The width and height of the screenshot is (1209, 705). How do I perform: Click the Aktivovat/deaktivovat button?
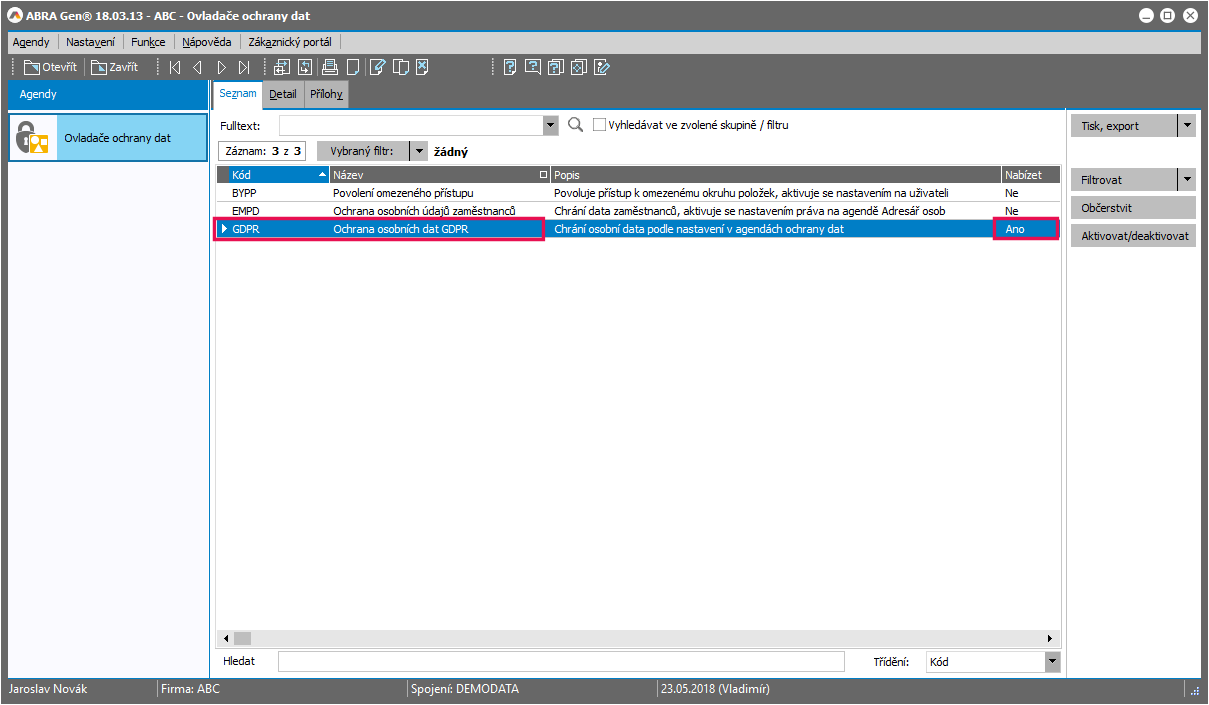pos(1132,236)
